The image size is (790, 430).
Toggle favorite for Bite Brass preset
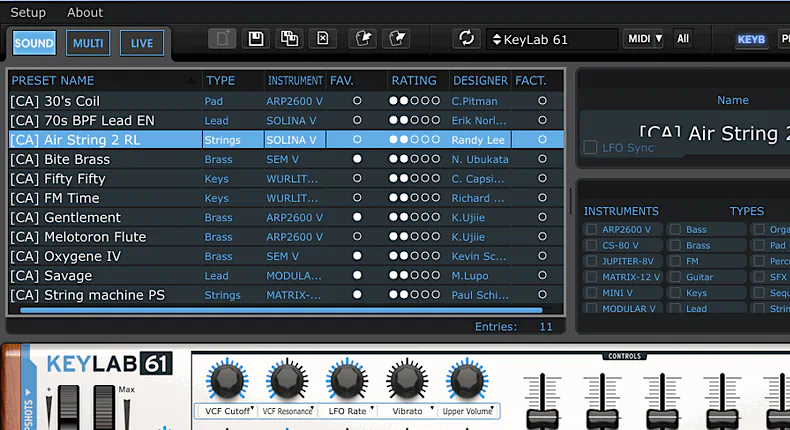coord(357,159)
